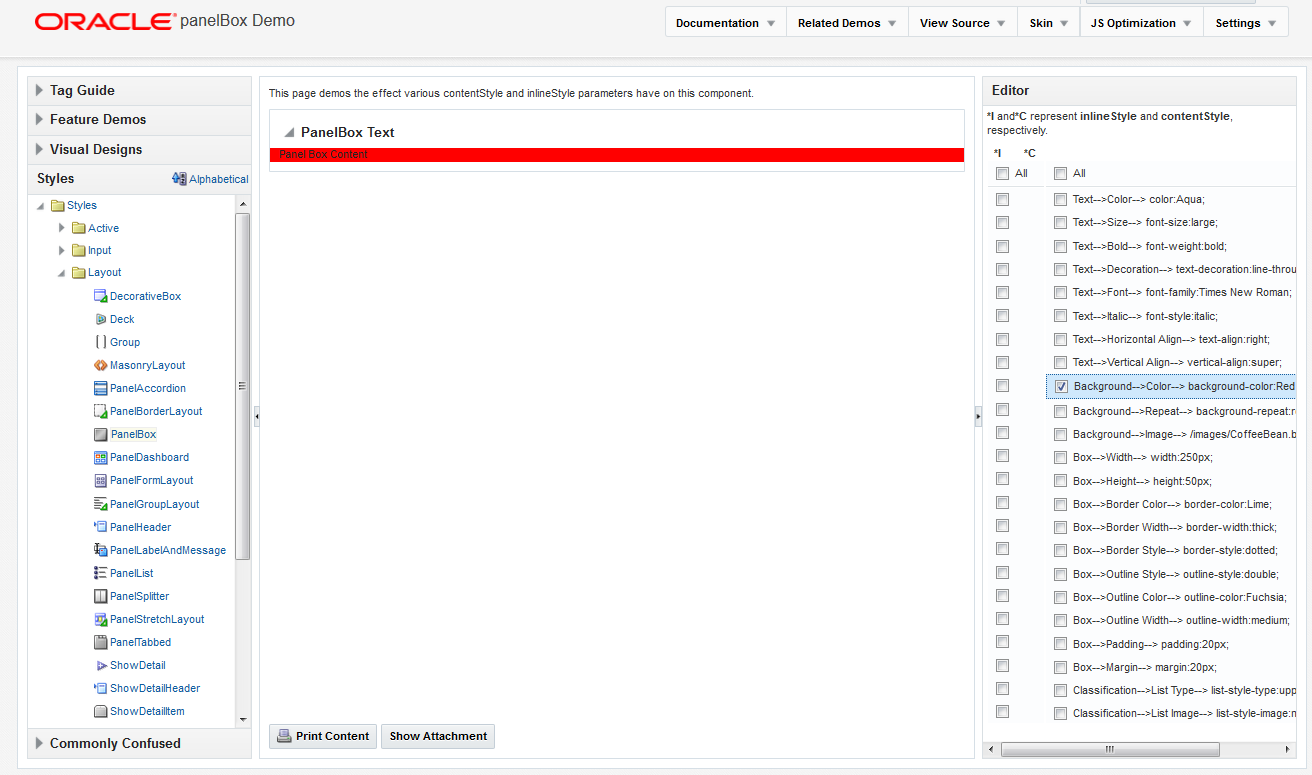Viewport: 1312px width, 775px height.
Task: Click the Active folder icon
Action: click(78, 228)
